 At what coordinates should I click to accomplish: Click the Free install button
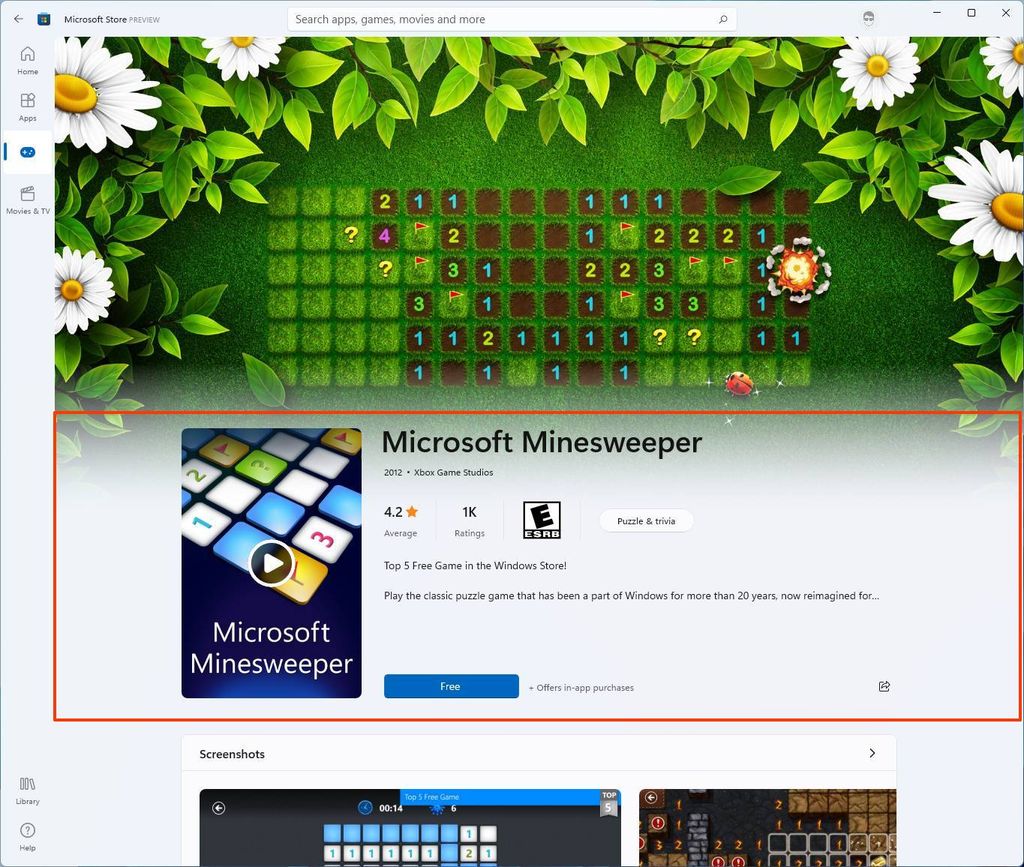coord(450,686)
